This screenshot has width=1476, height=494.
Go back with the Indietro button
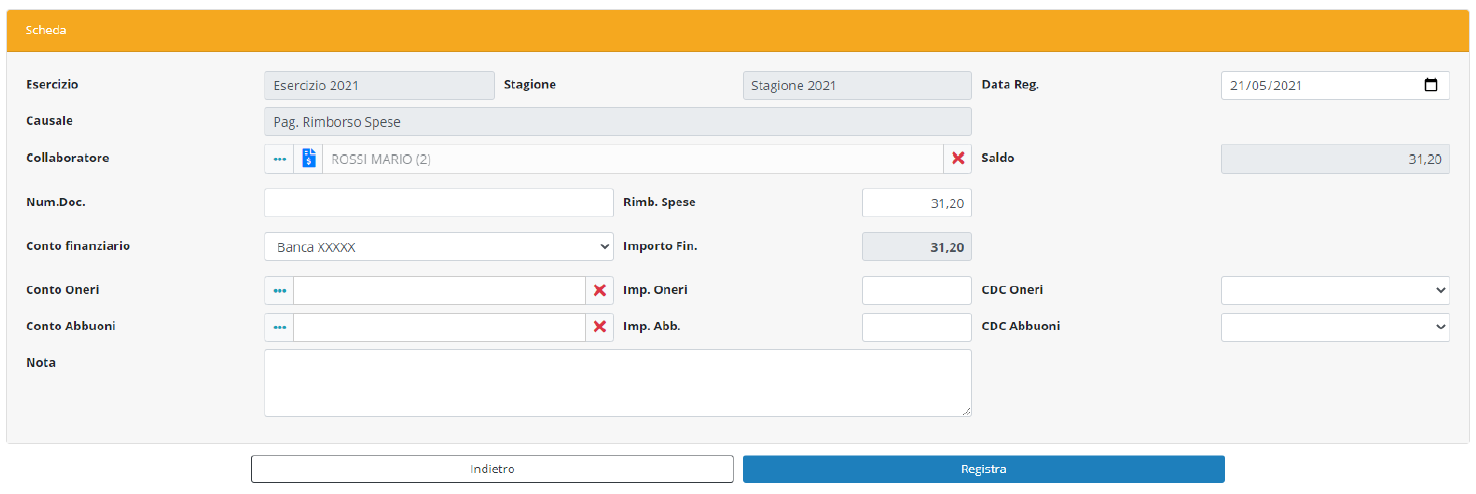pyautogui.click(x=492, y=469)
